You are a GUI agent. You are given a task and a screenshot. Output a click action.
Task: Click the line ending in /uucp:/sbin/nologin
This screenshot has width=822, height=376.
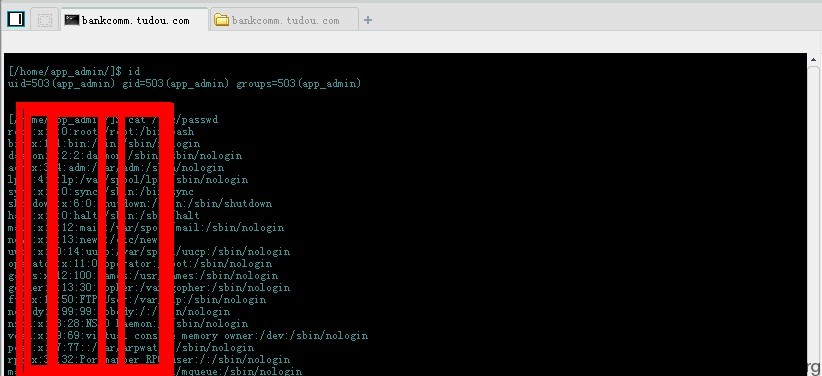coord(149,252)
